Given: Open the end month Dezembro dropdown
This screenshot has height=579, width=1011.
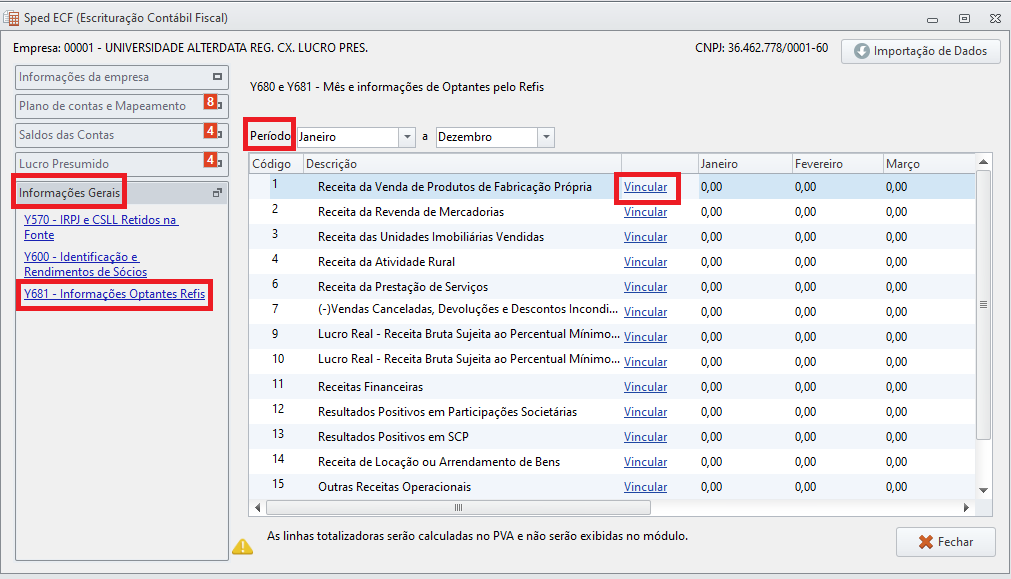Looking at the screenshot, I should pos(546,137).
